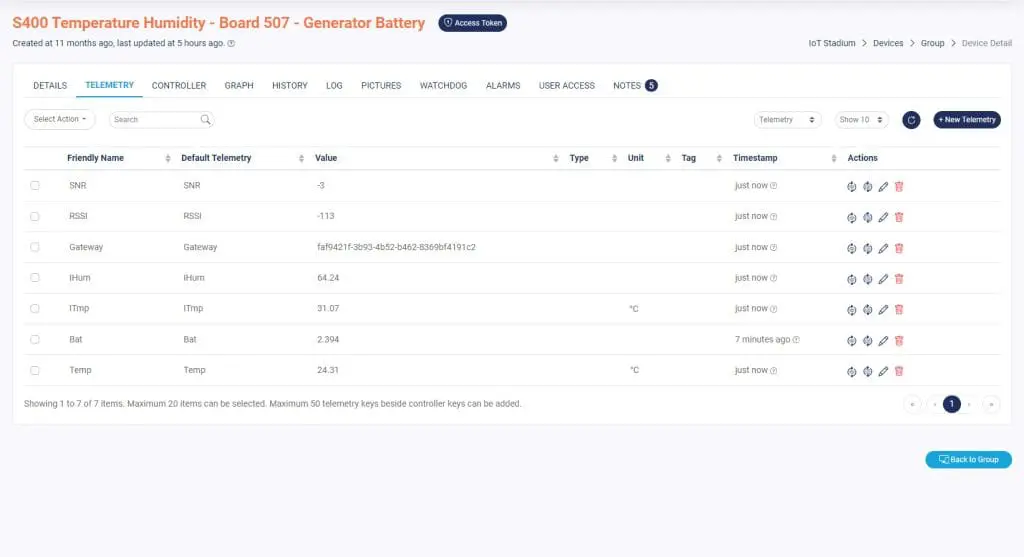Viewport: 1024px width, 557px height.
Task: Edit the RSSI telemetry with pencil icon
Action: [883, 217]
